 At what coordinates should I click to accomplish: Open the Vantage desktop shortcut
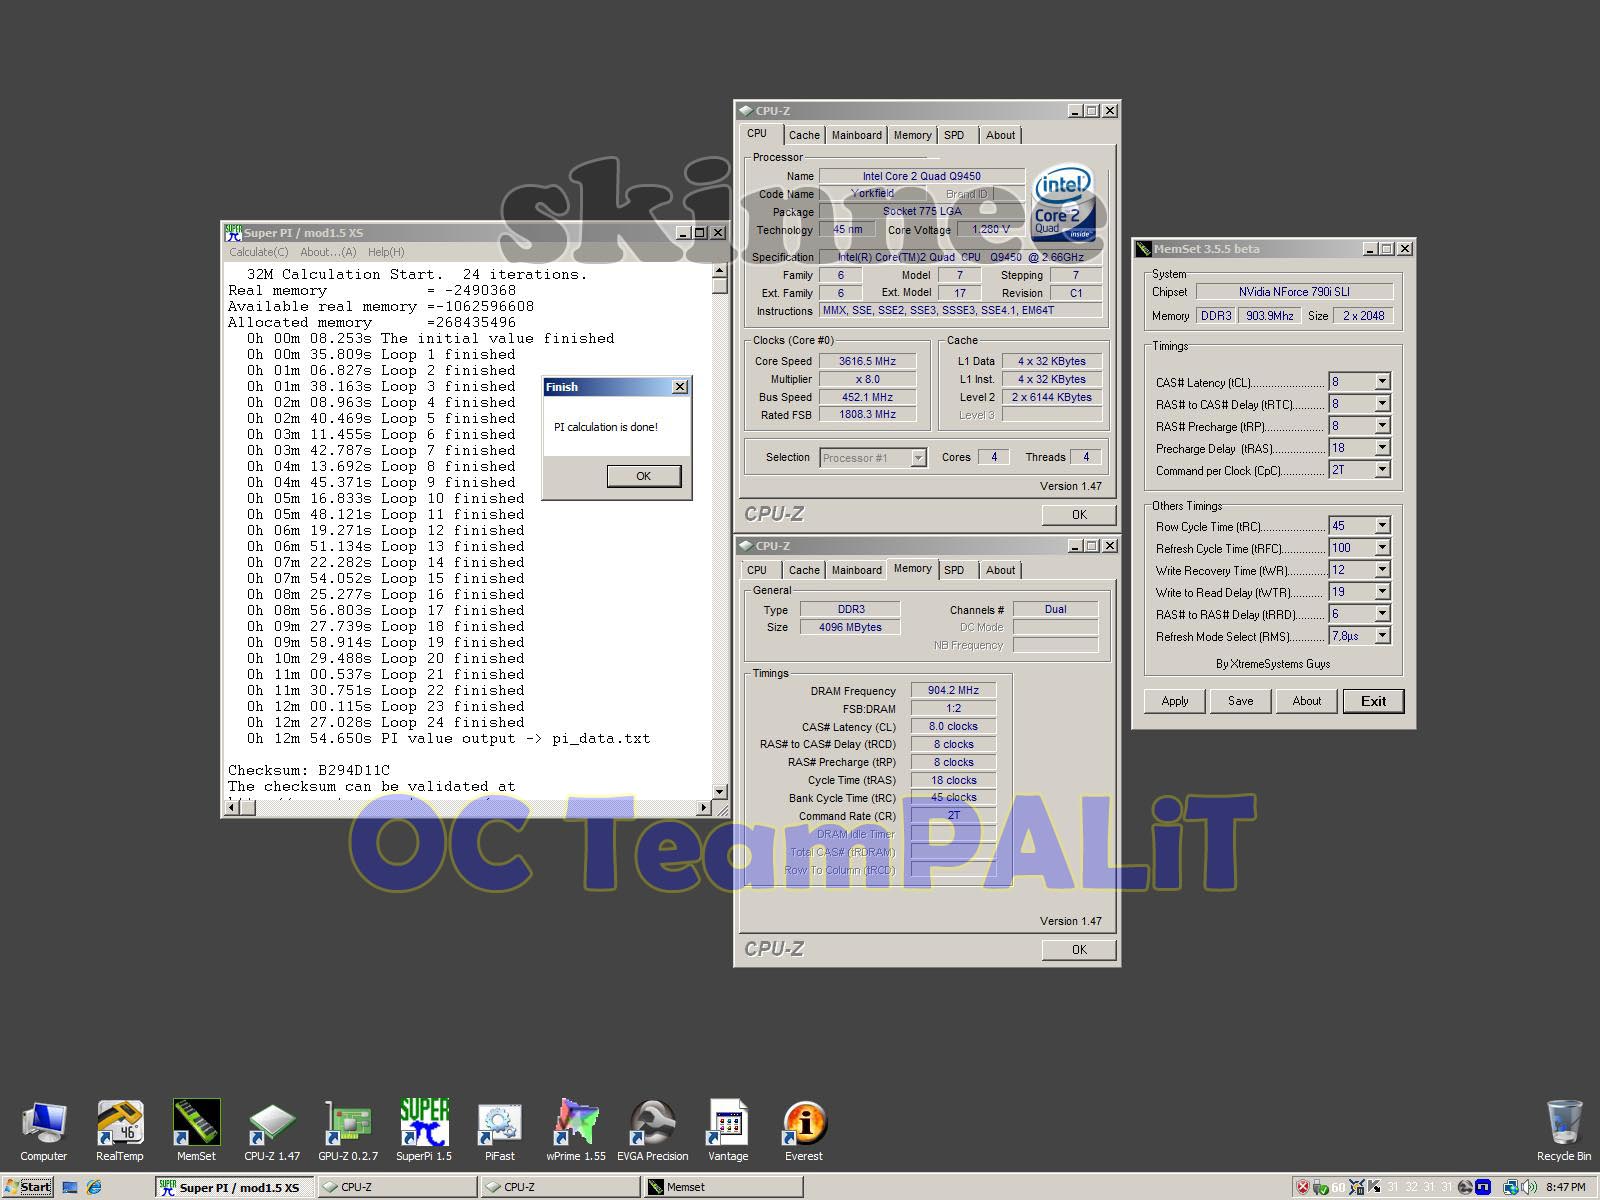[728, 1131]
